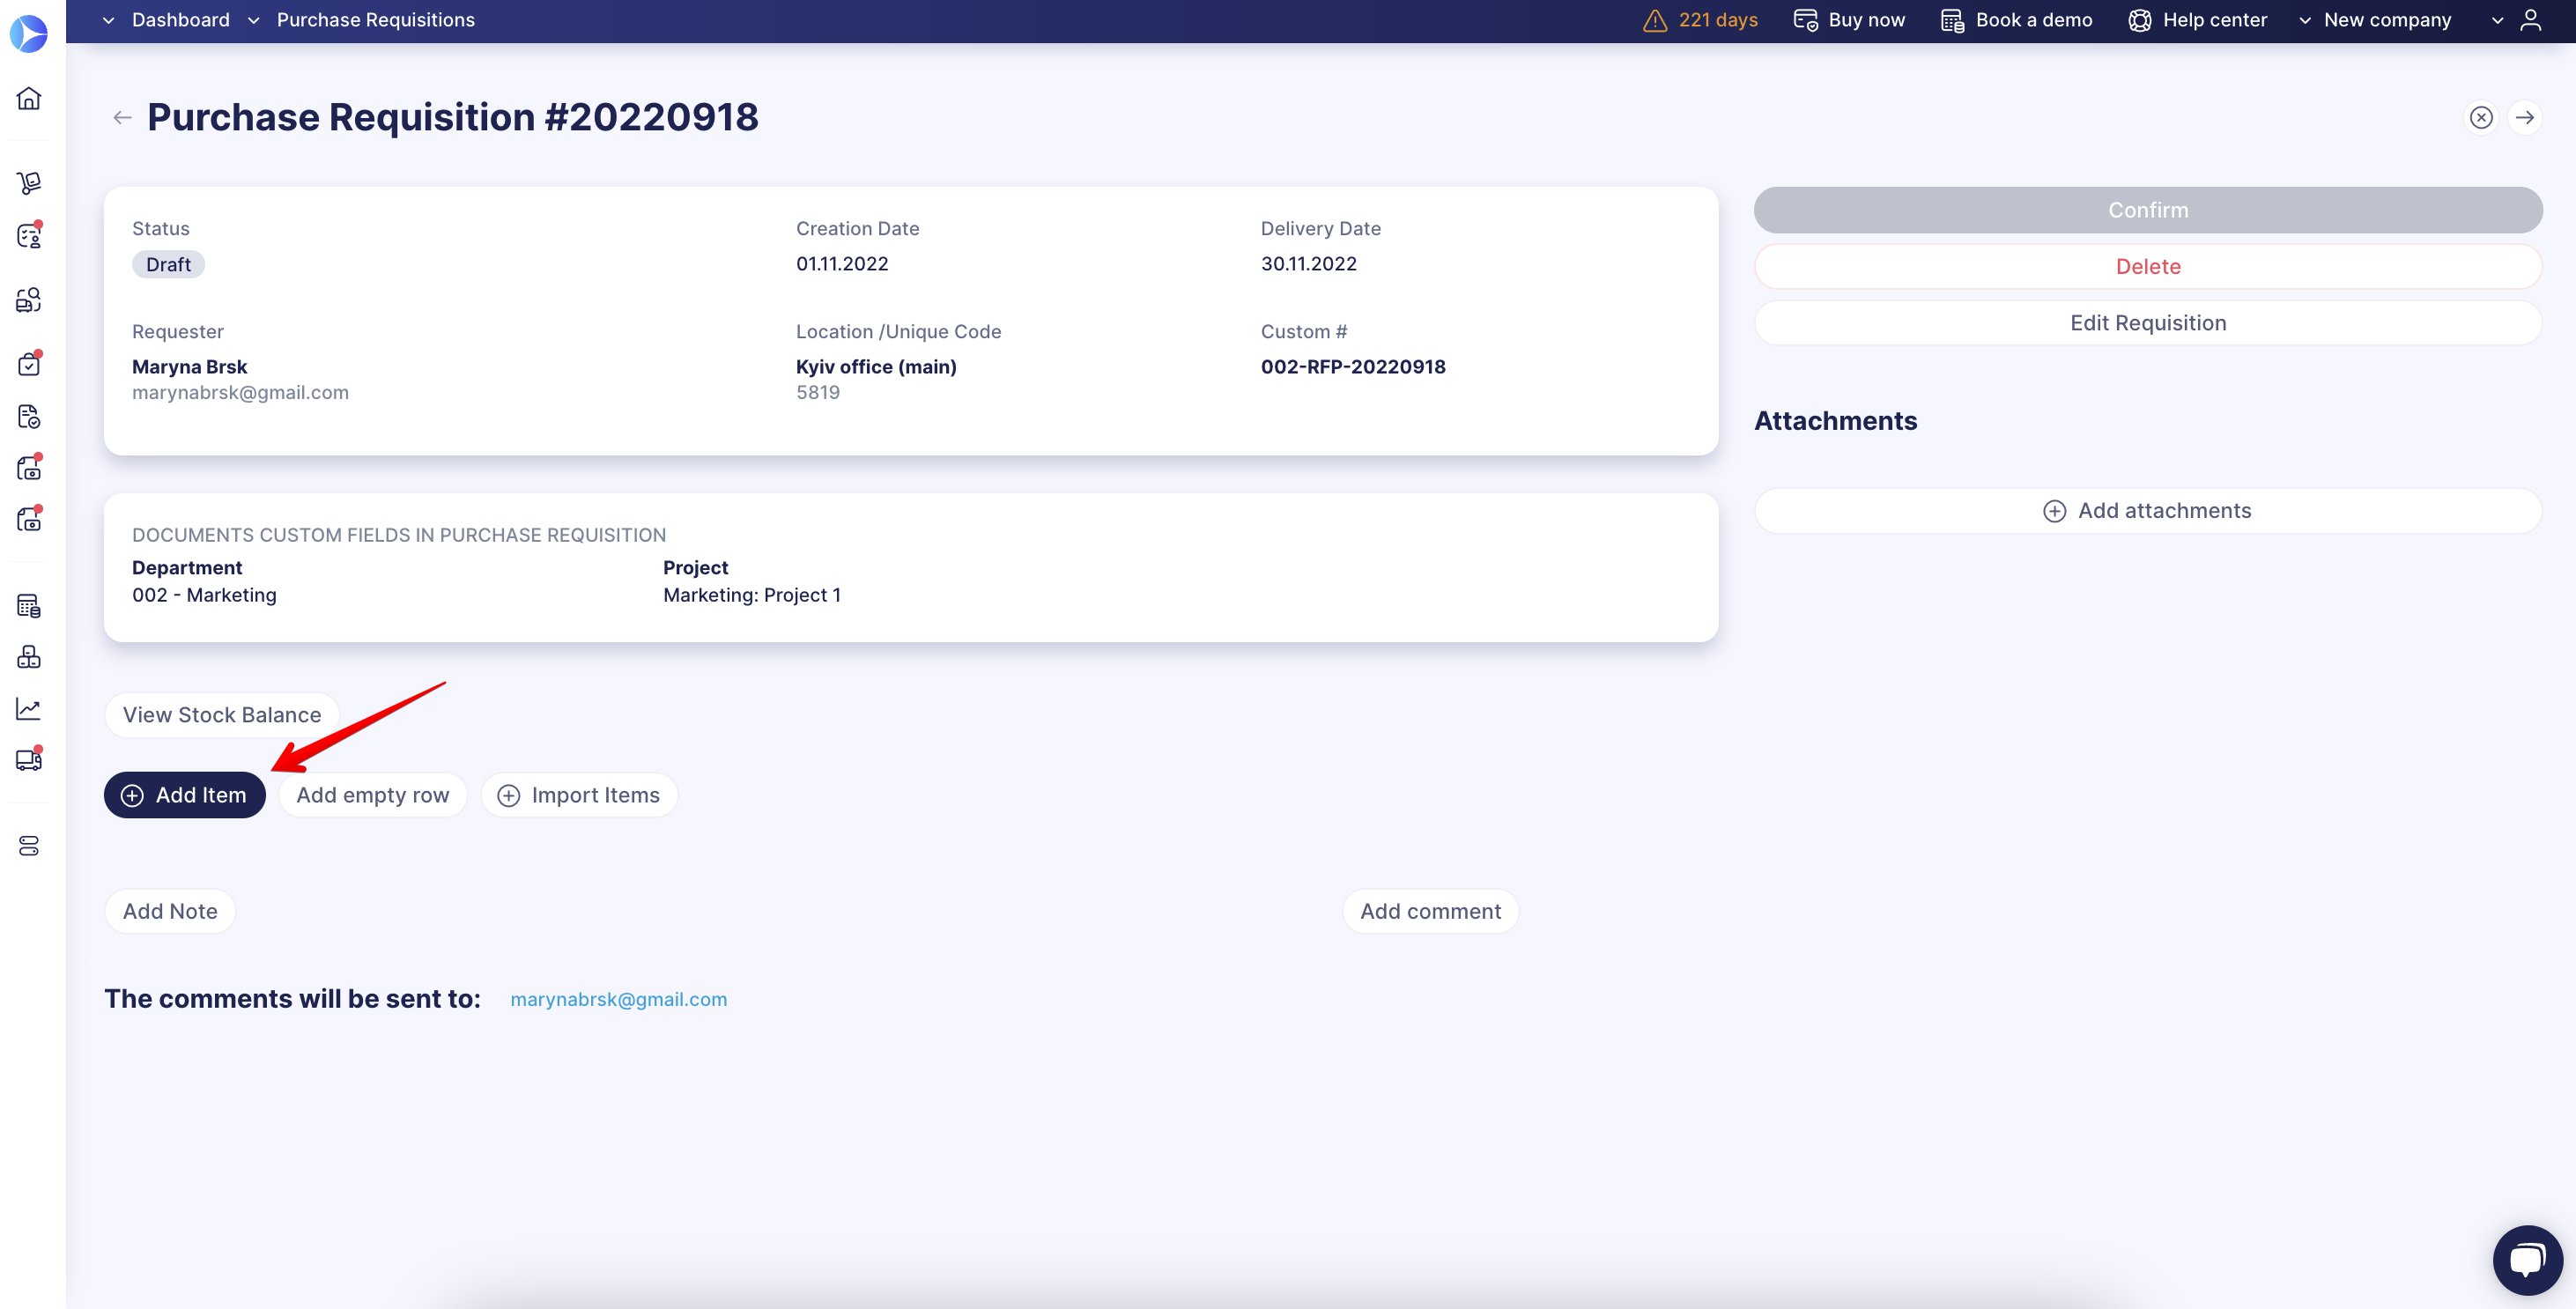Click delivery date 30.11.2022
The image size is (2576, 1309).
click(x=1308, y=264)
